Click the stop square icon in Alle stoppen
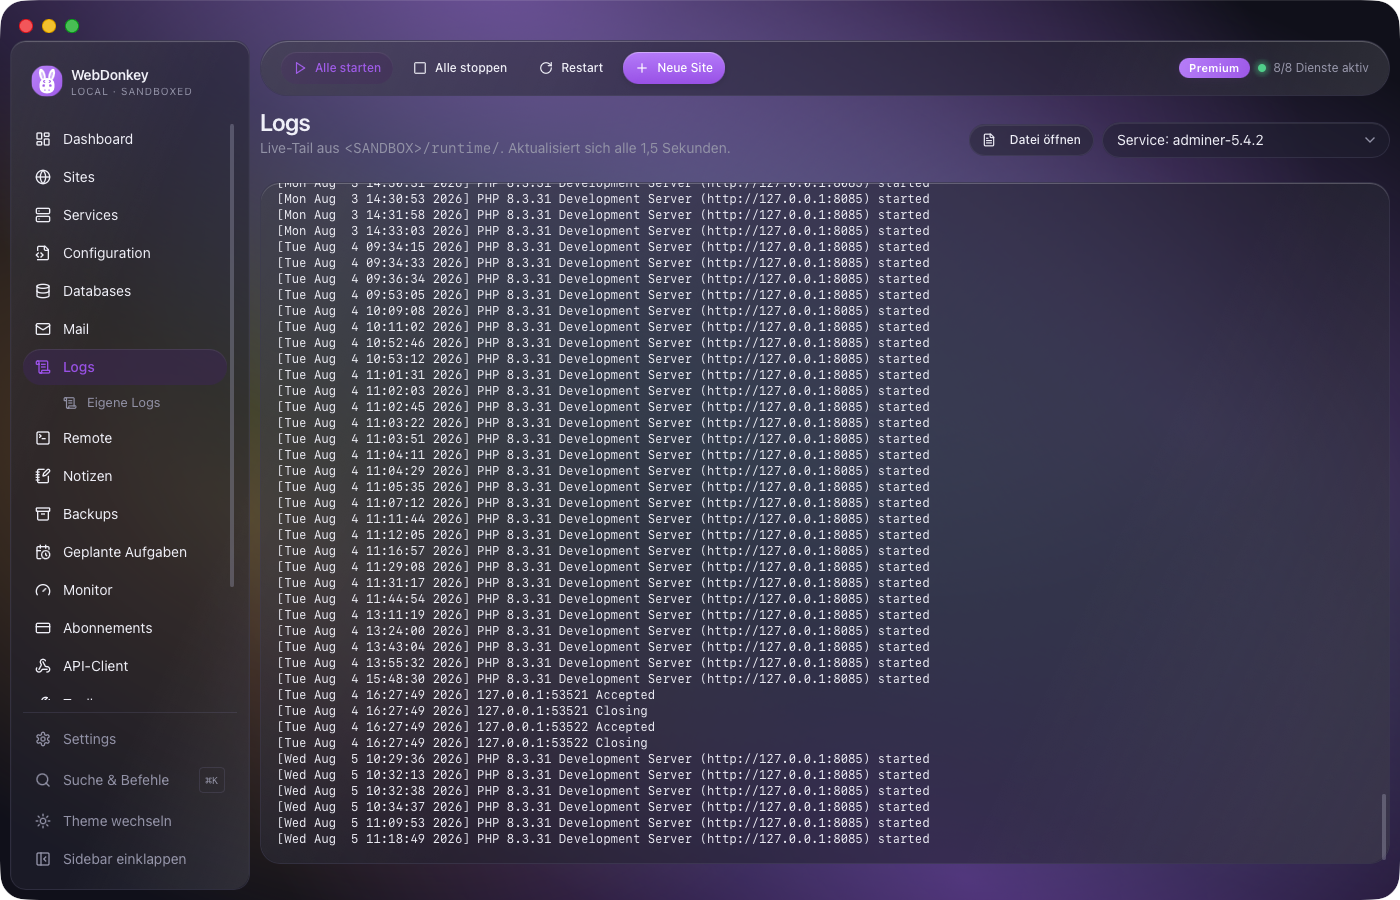Screen dimensions: 1400x900 (x=420, y=68)
